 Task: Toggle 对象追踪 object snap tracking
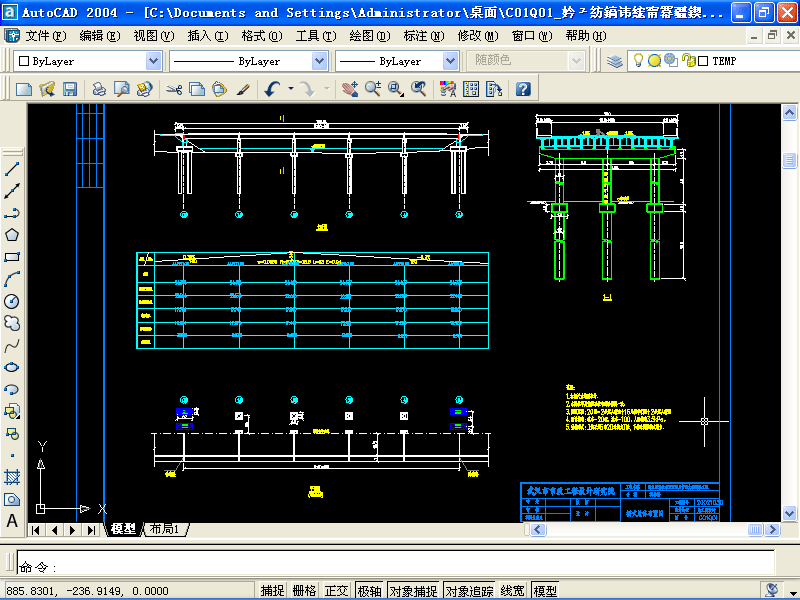pyautogui.click(x=469, y=591)
